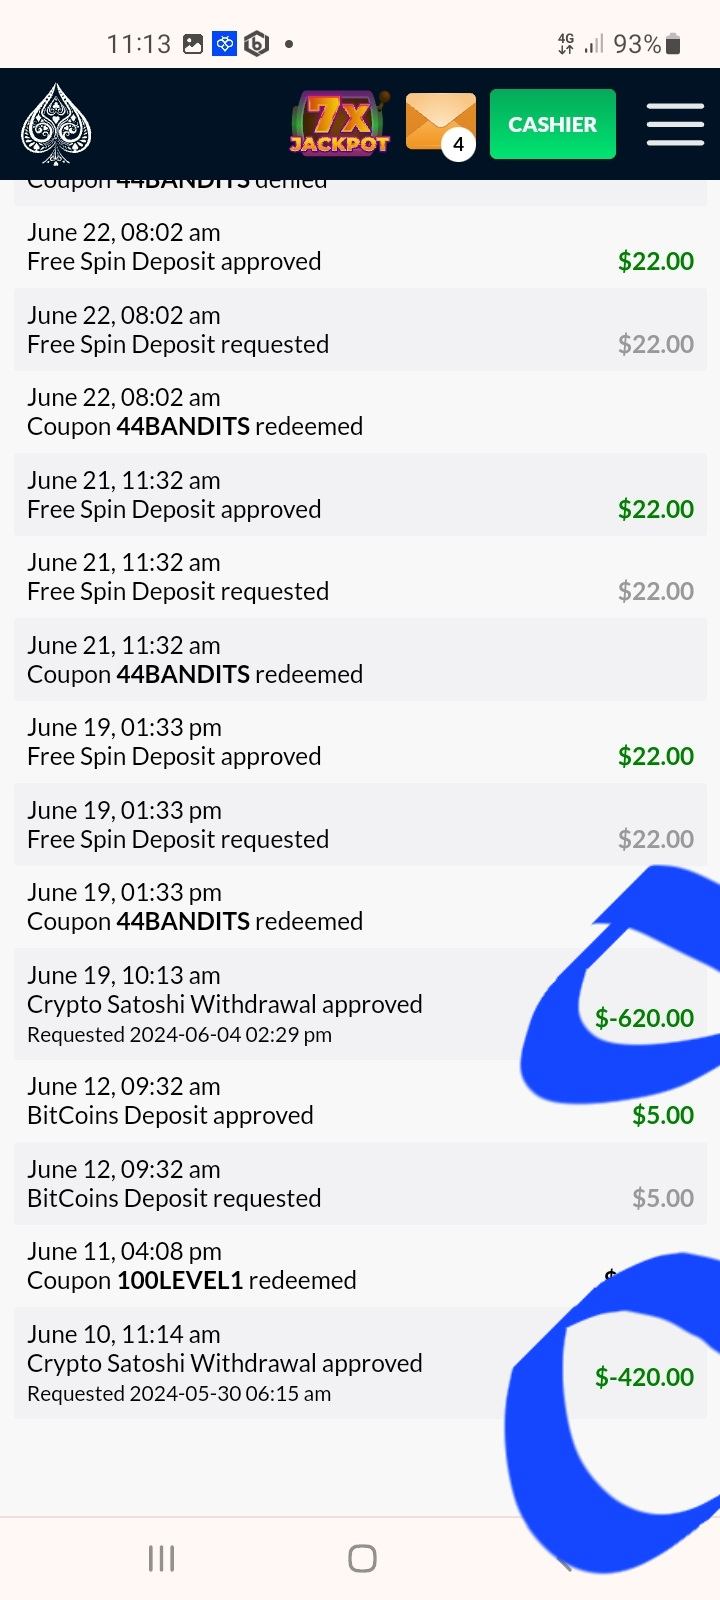Viewport: 720px width, 1600px height.
Task: Select June 22 Free Spin Deposit approved row
Action: coord(300,247)
